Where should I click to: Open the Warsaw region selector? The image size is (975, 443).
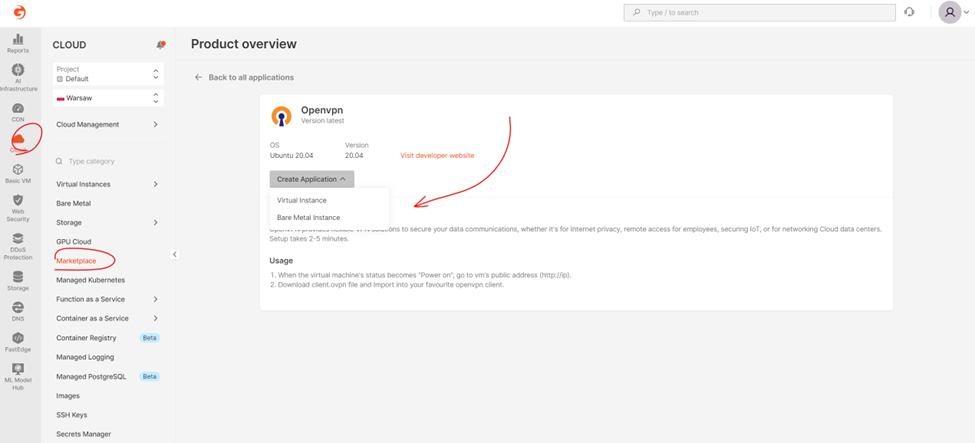pyautogui.click(x=108, y=98)
